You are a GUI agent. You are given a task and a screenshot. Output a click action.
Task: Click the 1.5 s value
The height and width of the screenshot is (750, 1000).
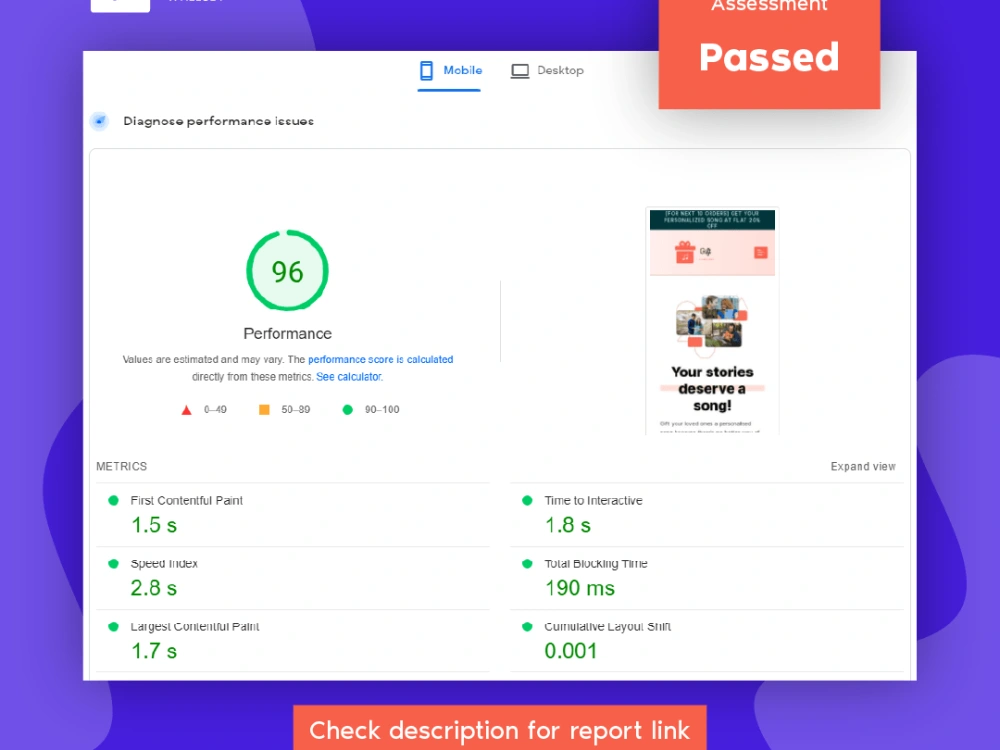tap(154, 526)
